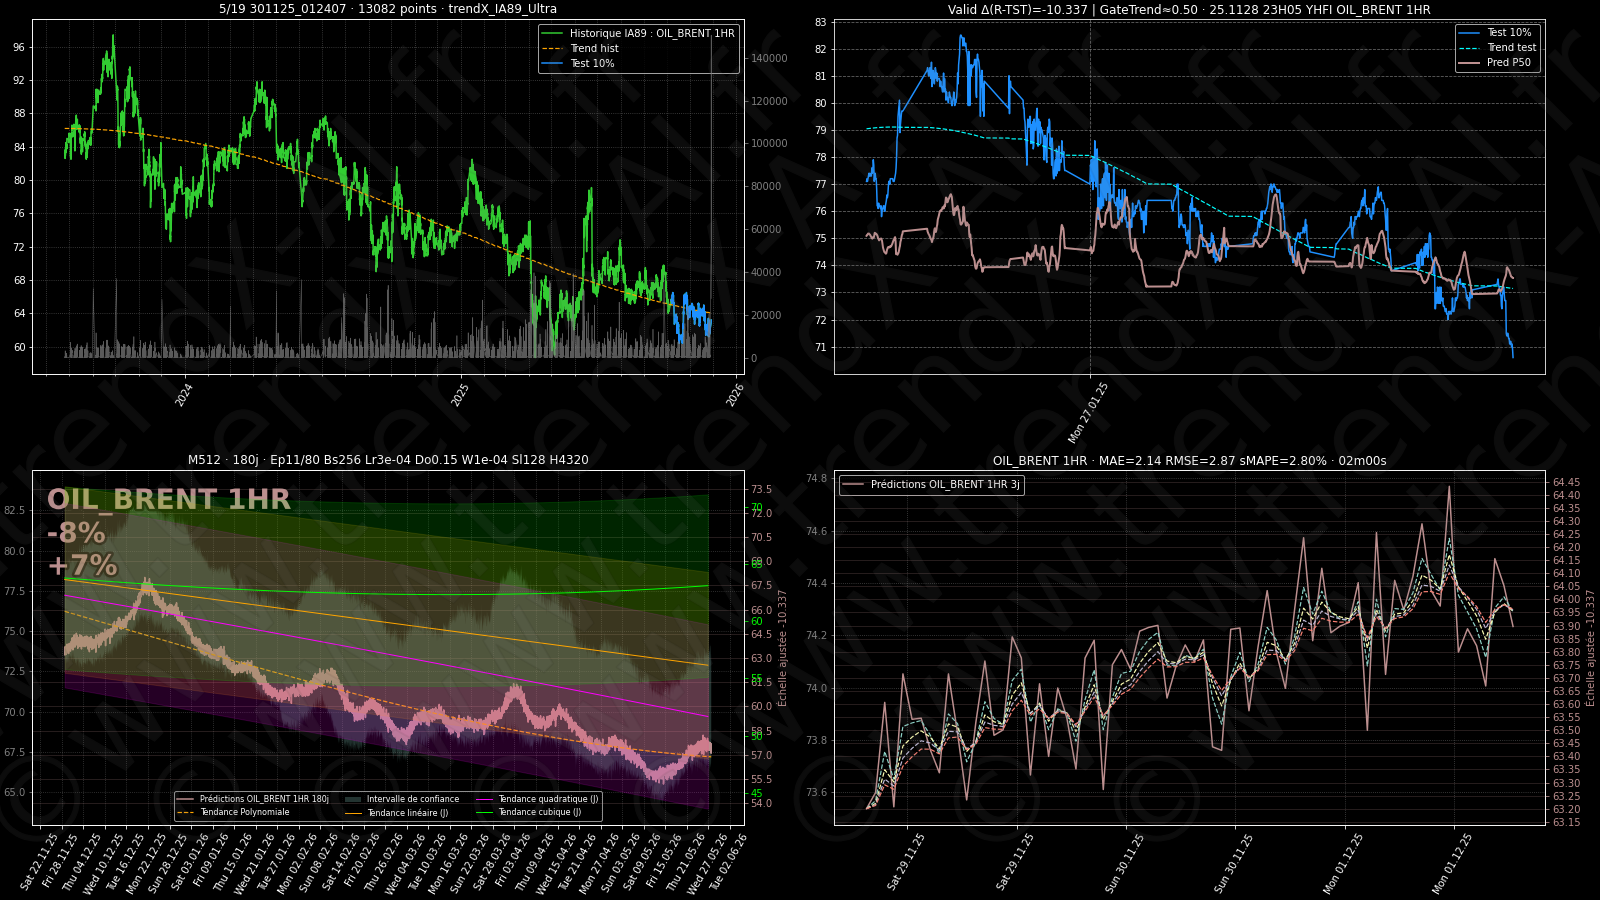
Task: Click 'Prédictions OIL_BRENT 1HR 3j' legend label
Action: [944, 485]
